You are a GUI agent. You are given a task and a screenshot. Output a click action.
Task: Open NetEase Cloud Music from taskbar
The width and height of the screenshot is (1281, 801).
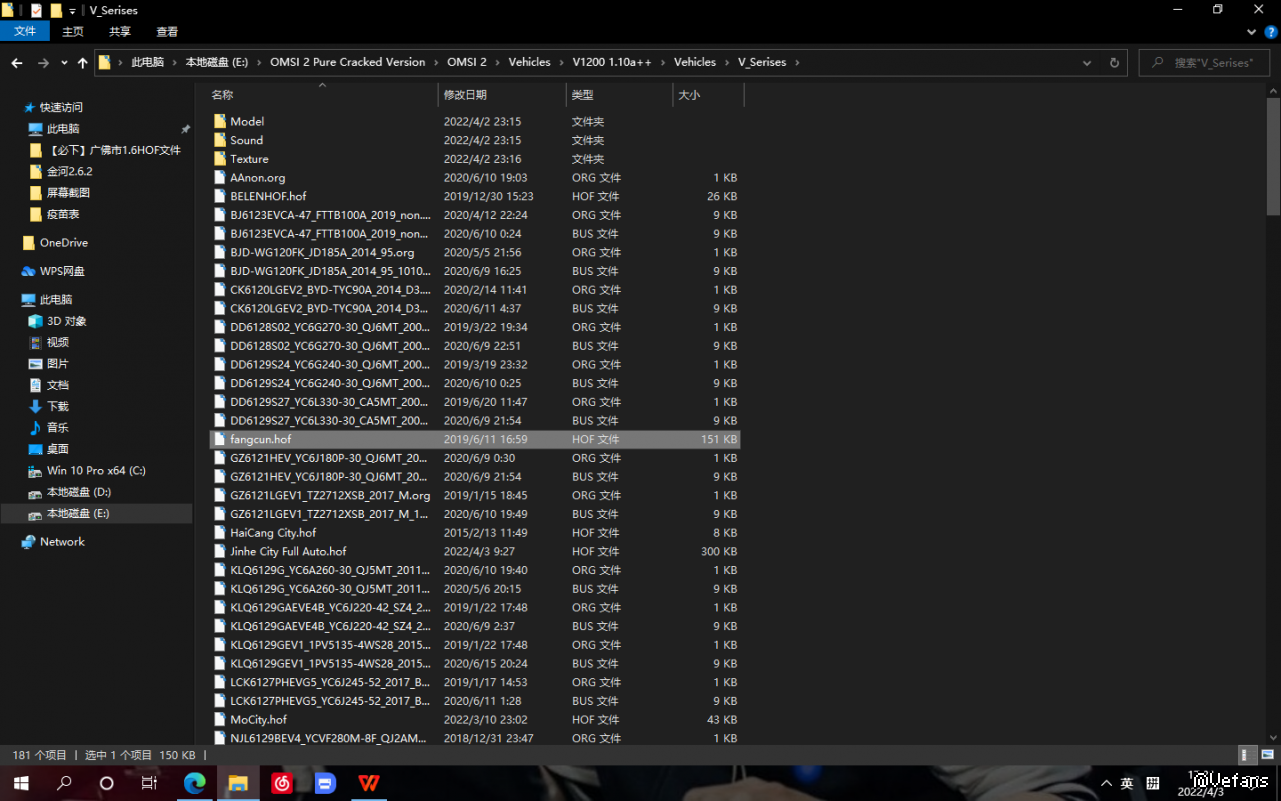pos(282,783)
